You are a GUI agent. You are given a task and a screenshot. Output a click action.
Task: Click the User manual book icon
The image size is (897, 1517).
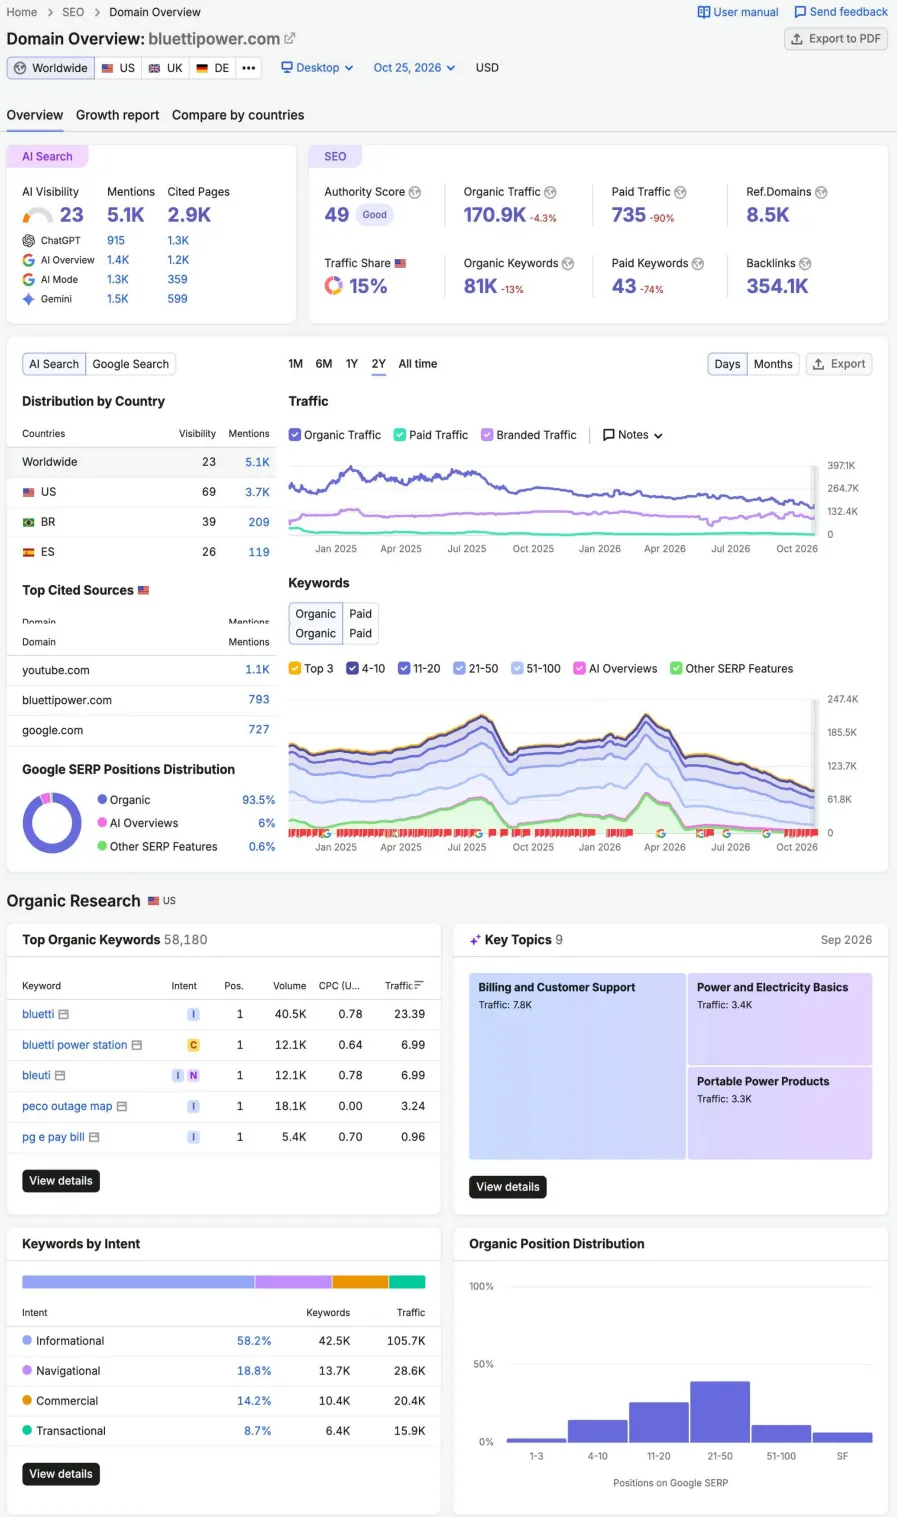click(x=704, y=12)
